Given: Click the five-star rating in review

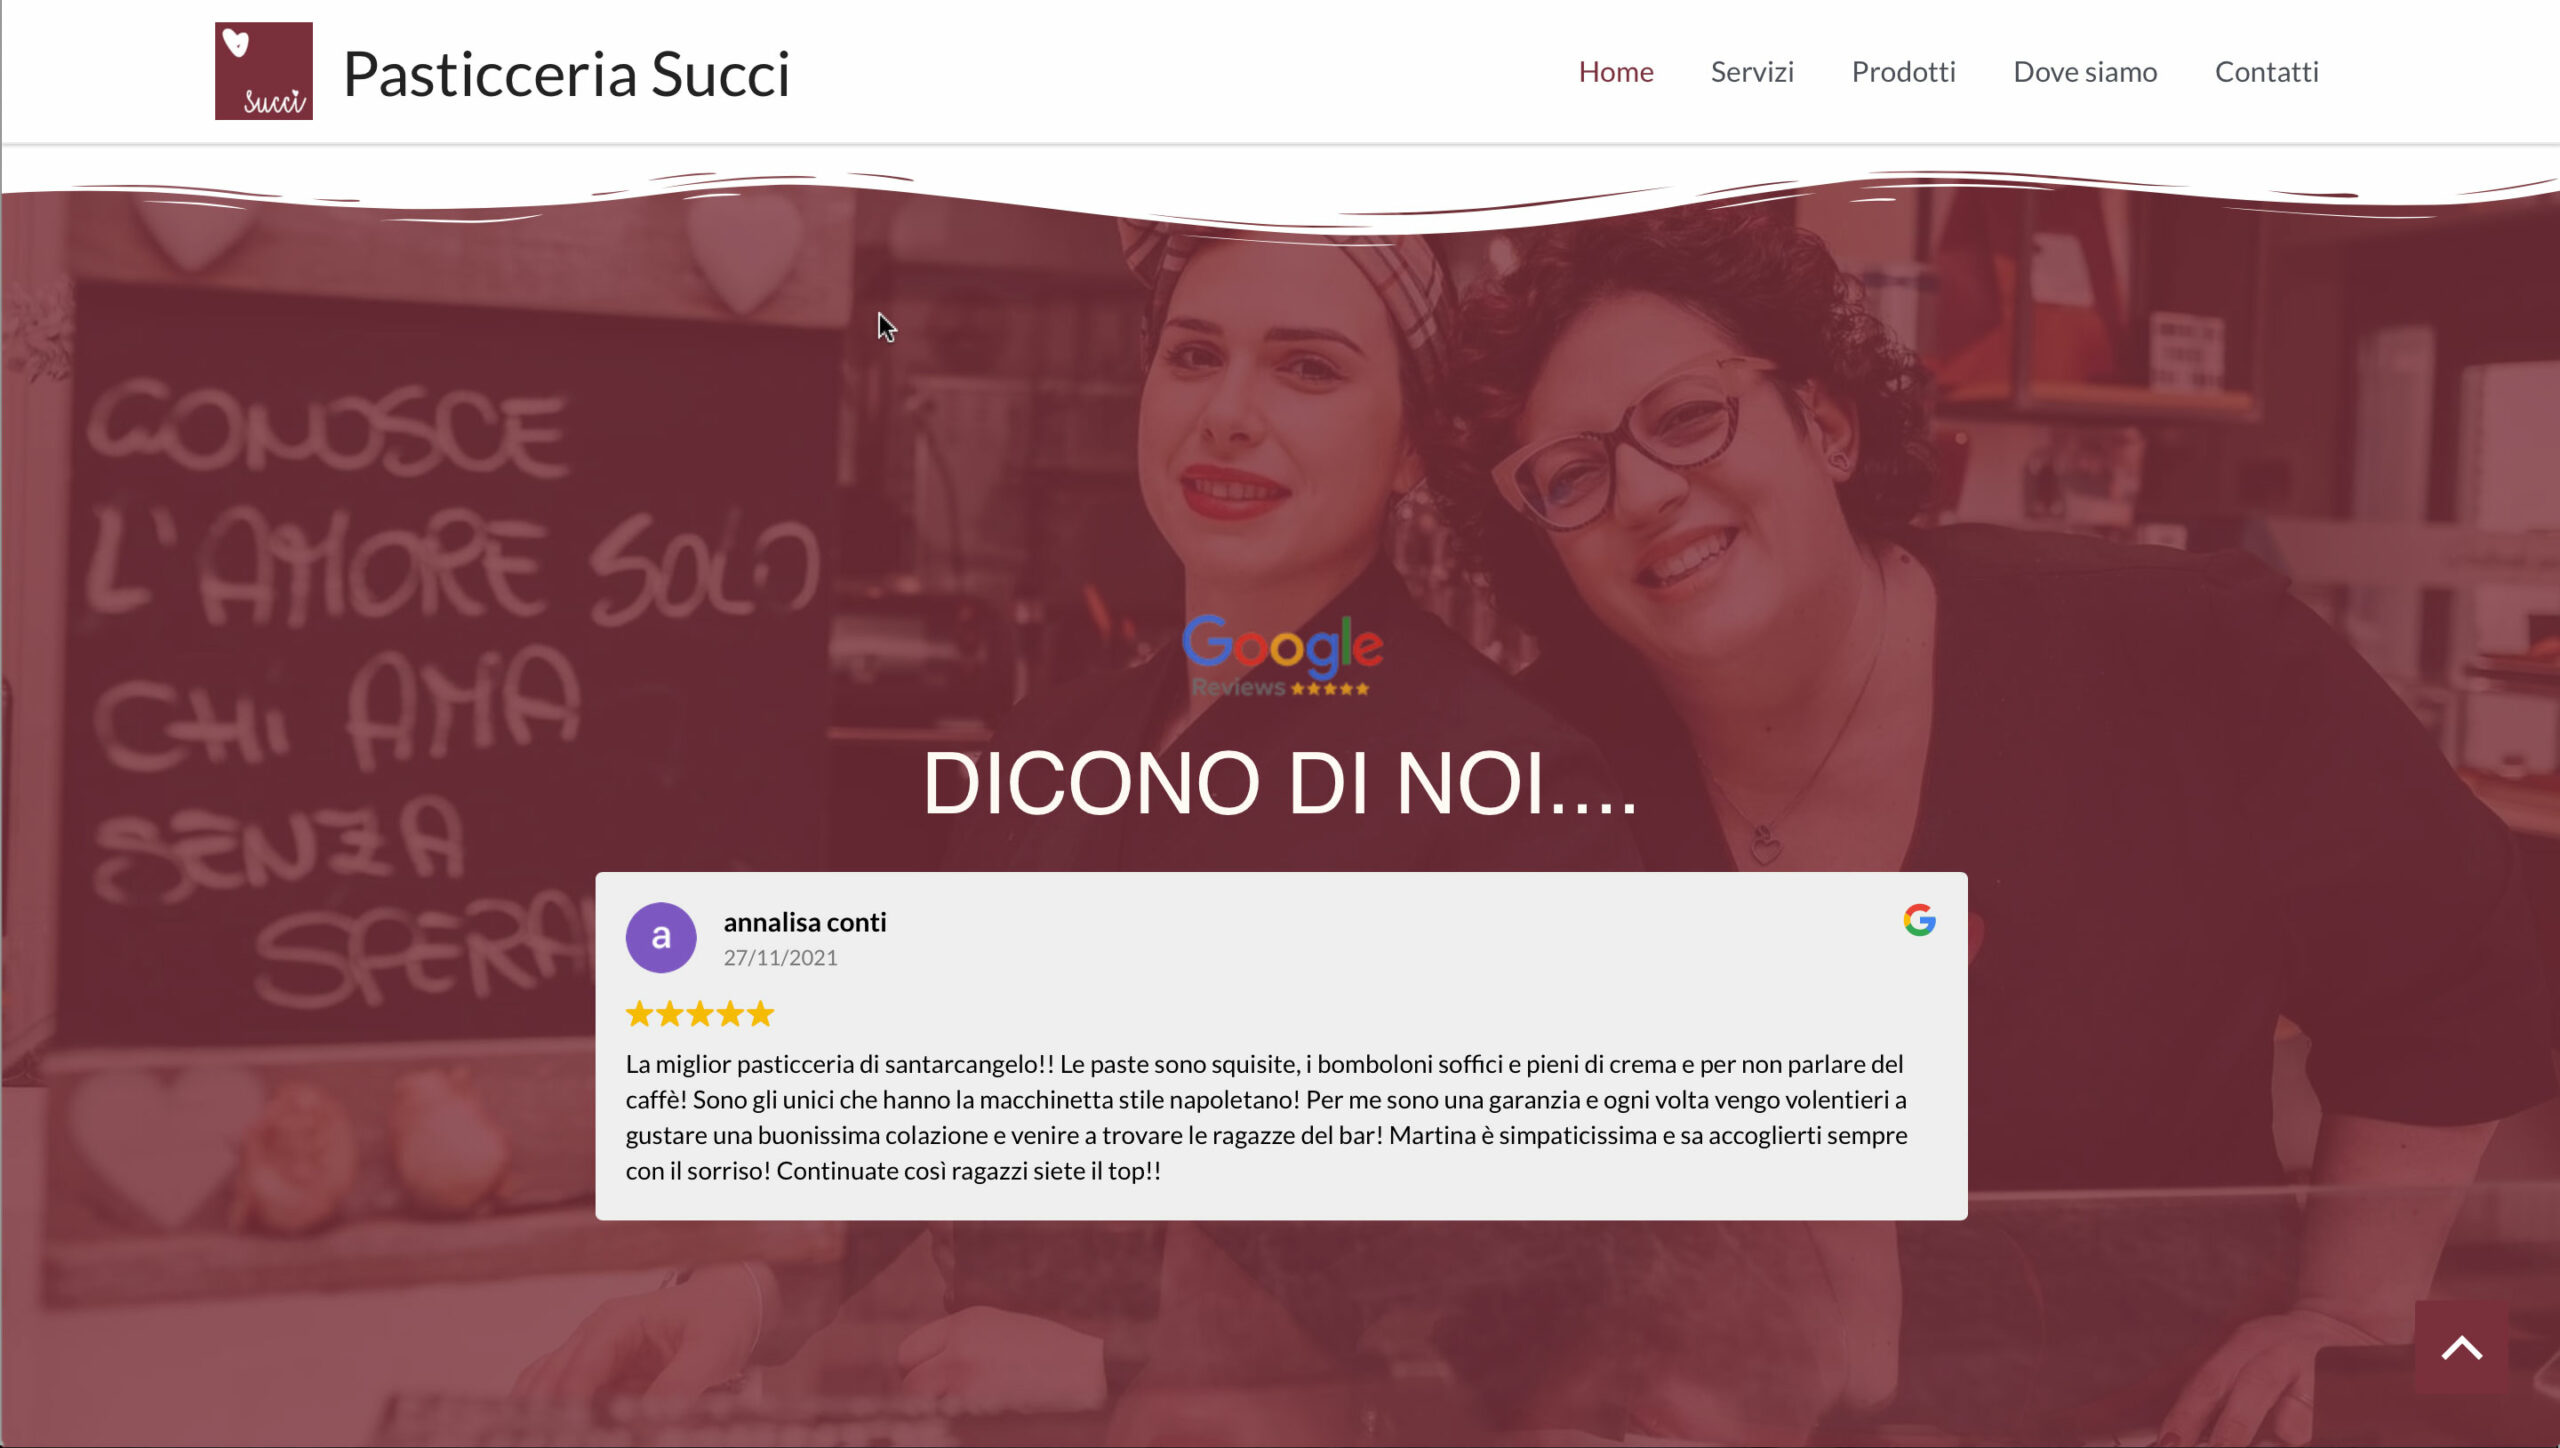Looking at the screenshot, I should click(x=700, y=1014).
